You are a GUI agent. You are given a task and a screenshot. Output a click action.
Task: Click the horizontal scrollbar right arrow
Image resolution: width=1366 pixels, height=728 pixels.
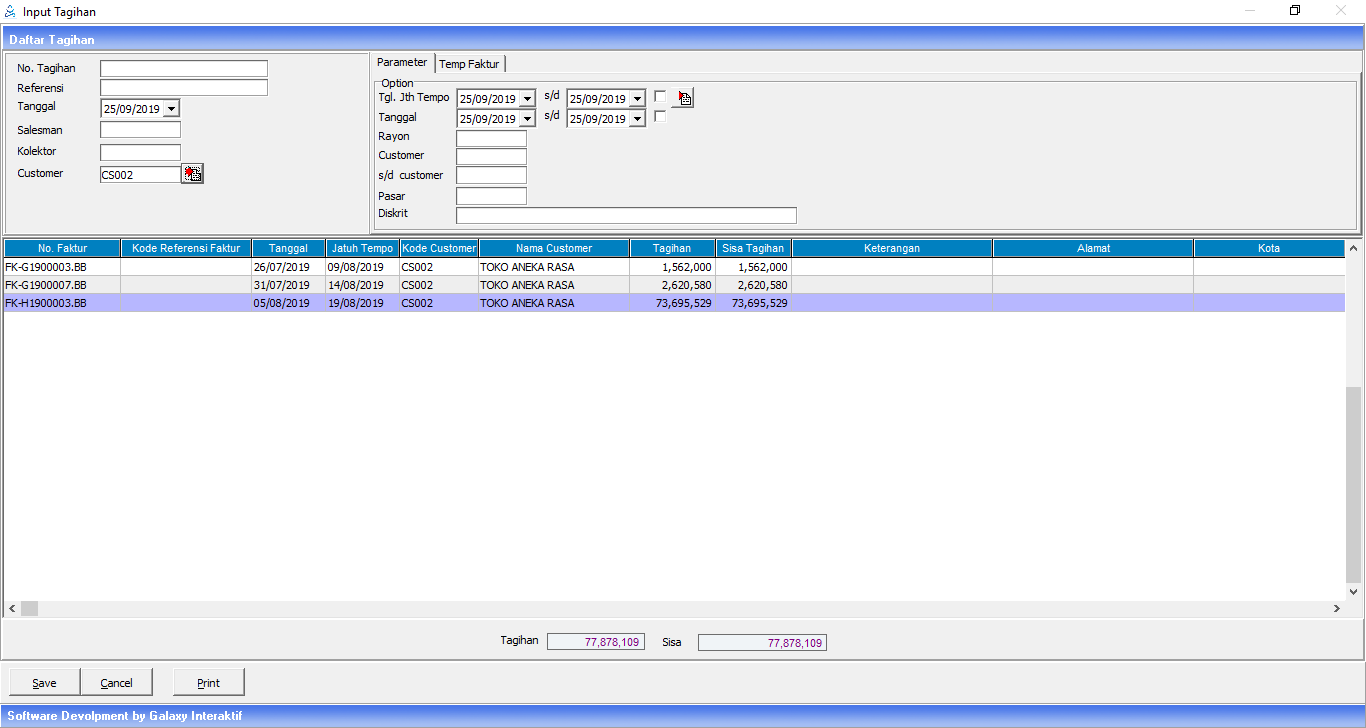[1336, 608]
